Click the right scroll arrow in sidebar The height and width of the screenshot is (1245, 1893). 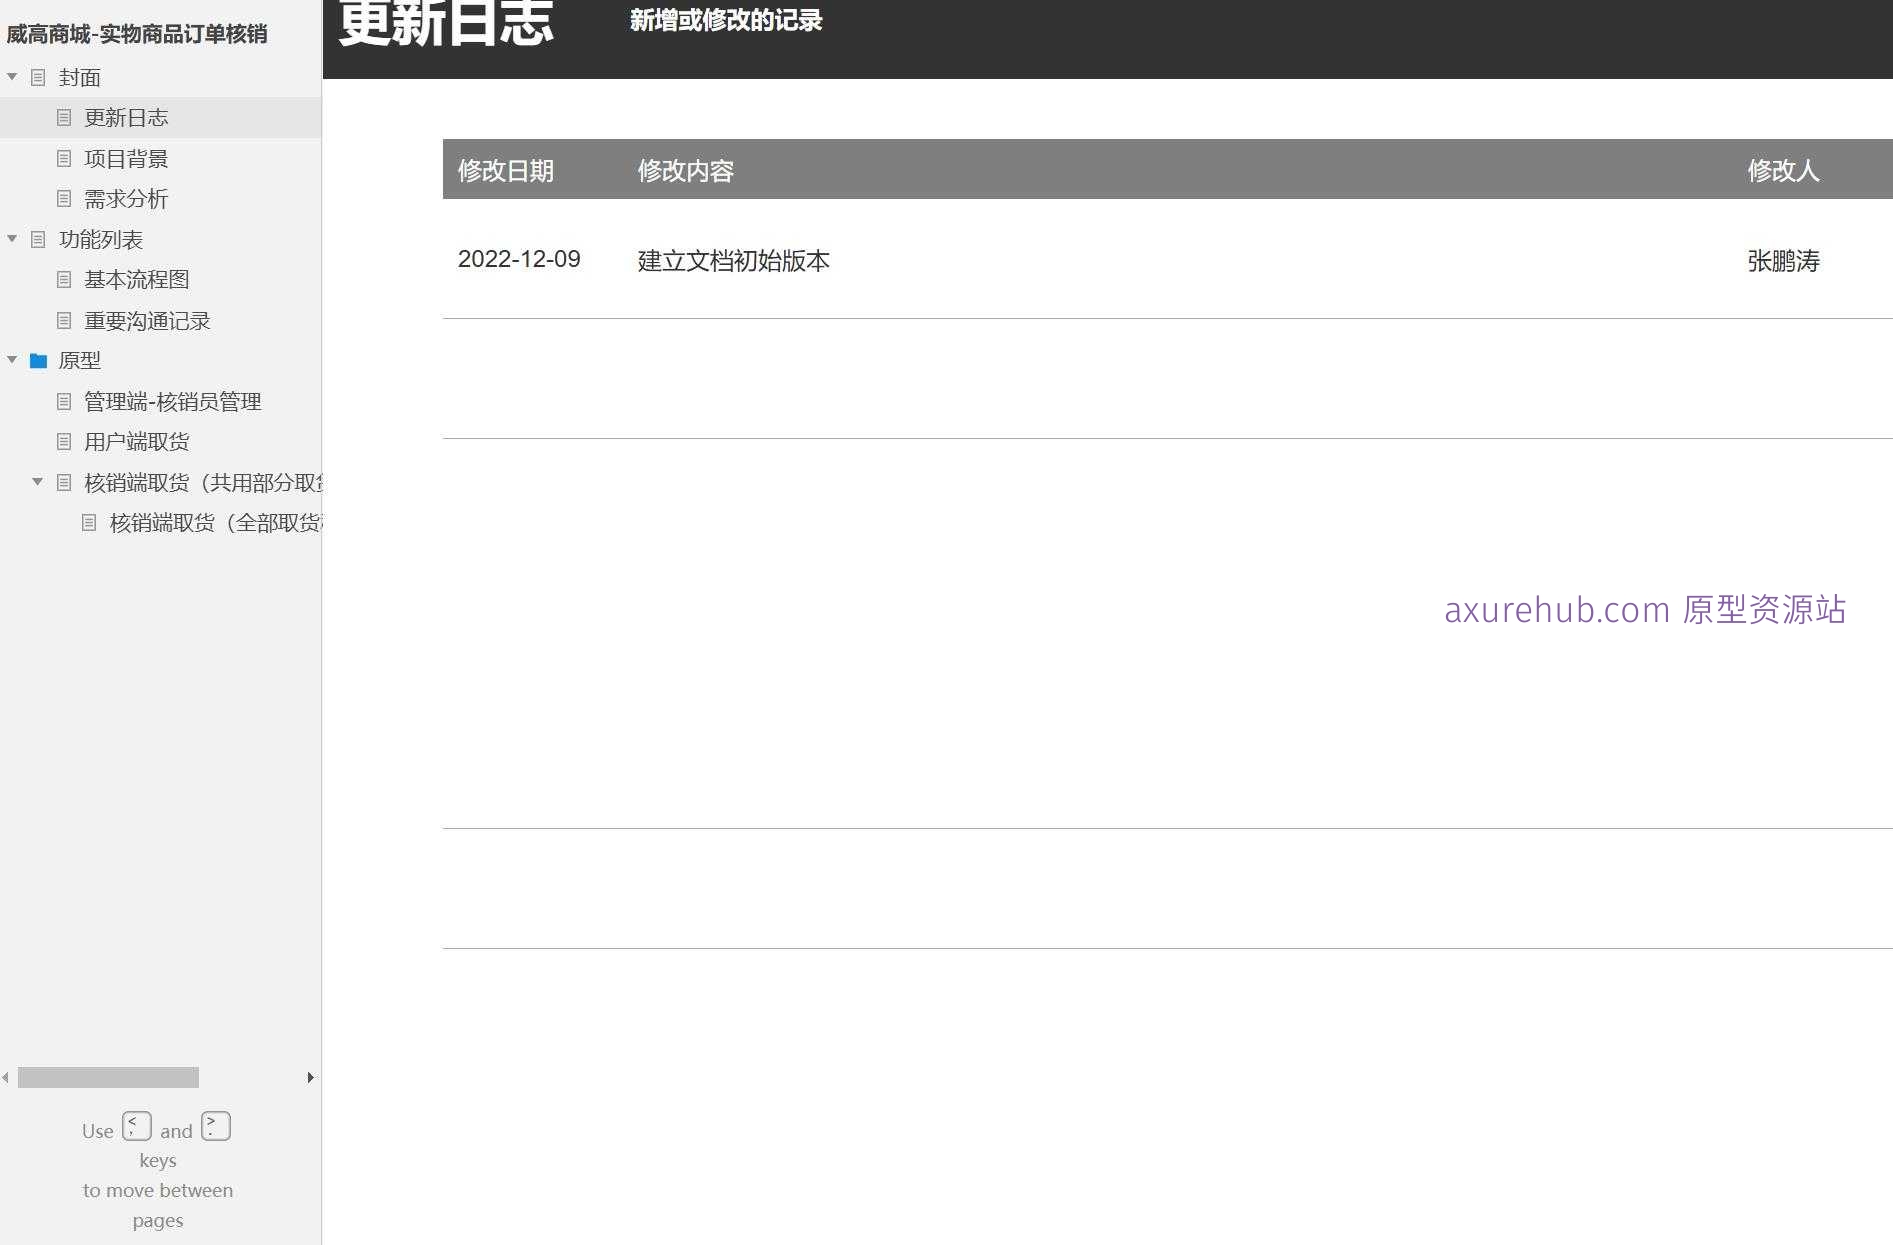(309, 1078)
